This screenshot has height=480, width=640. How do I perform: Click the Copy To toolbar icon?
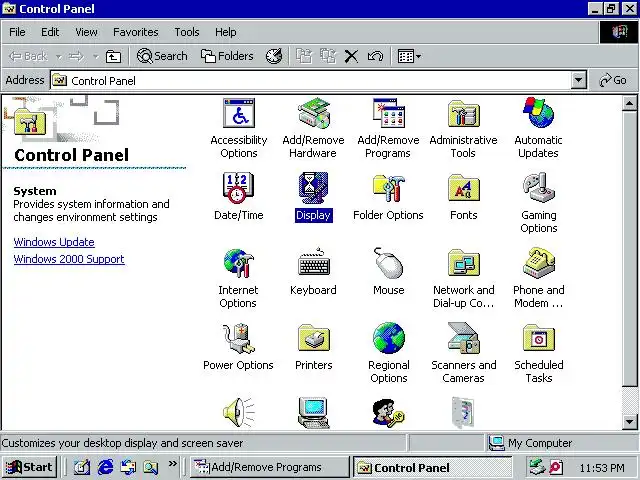328,56
